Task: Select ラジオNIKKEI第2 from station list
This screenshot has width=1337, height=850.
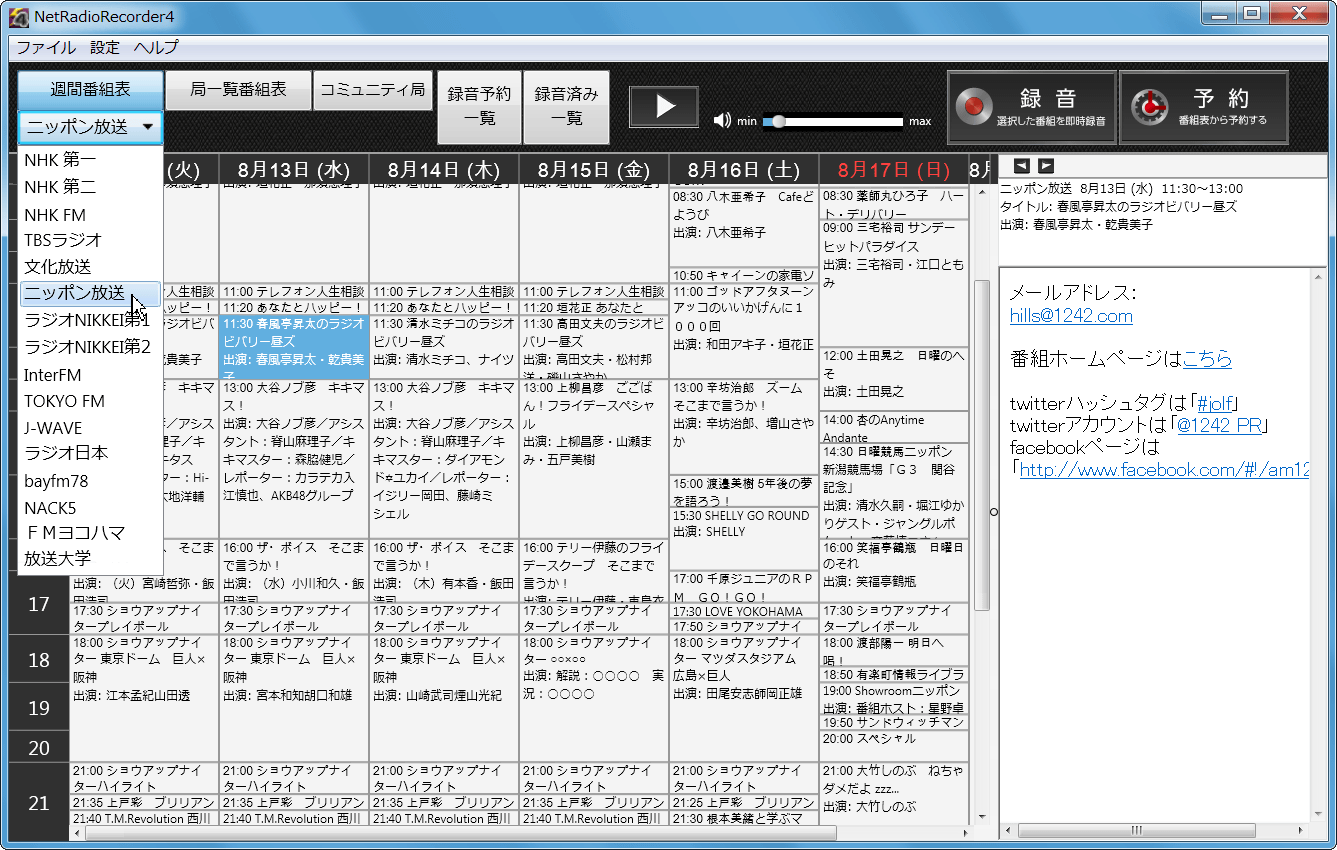Action: click(x=90, y=347)
